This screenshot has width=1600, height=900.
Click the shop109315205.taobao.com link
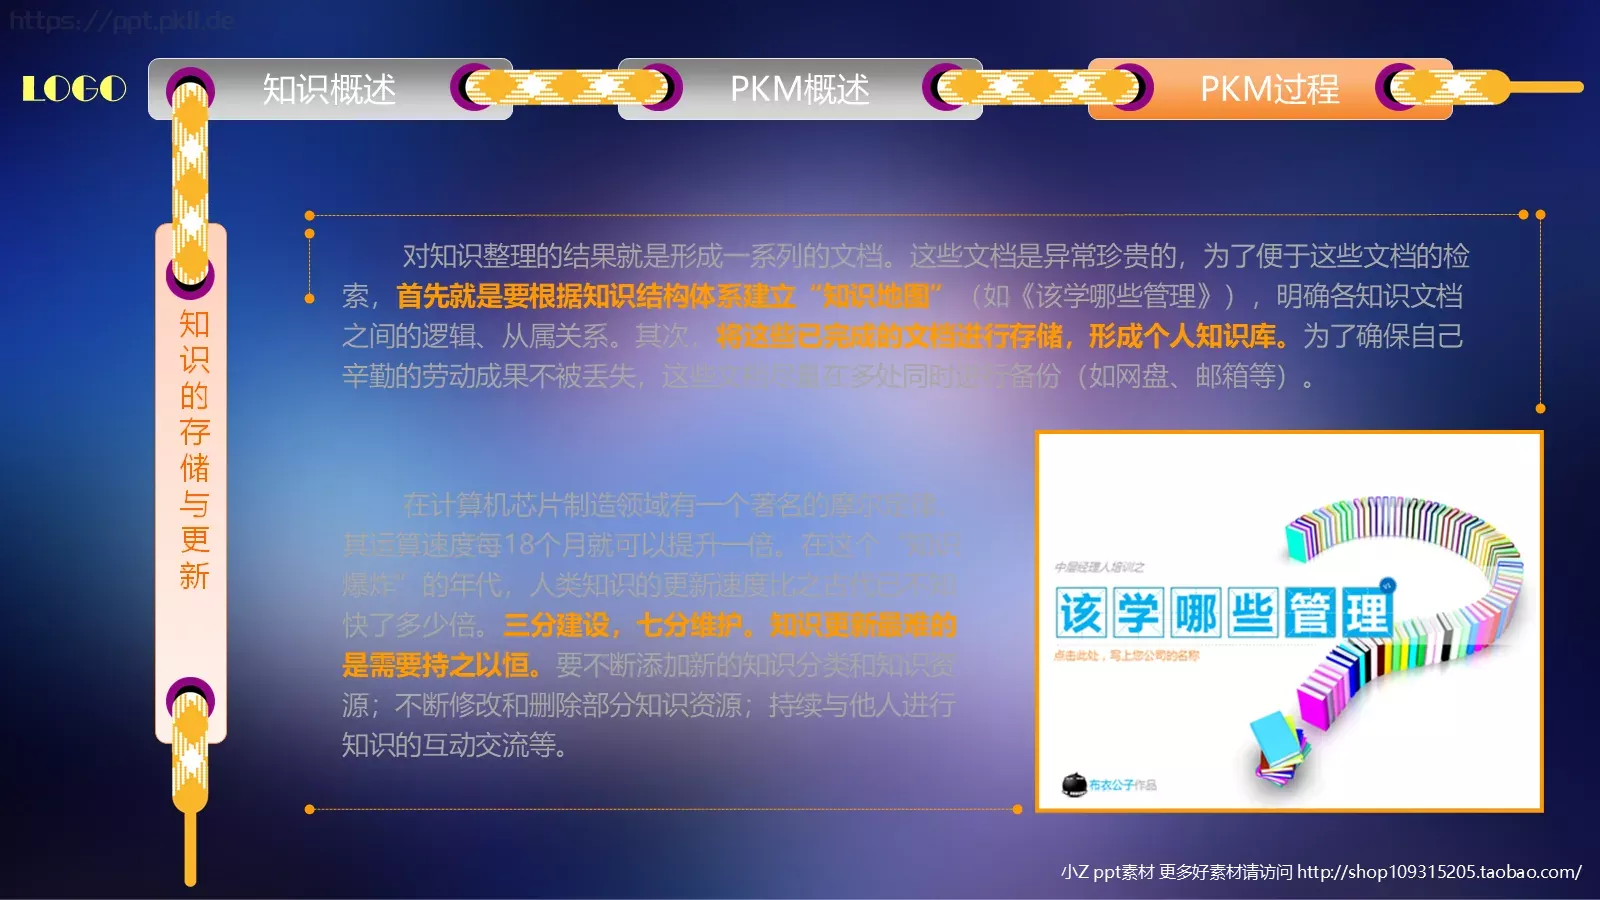pyautogui.click(x=1439, y=872)
